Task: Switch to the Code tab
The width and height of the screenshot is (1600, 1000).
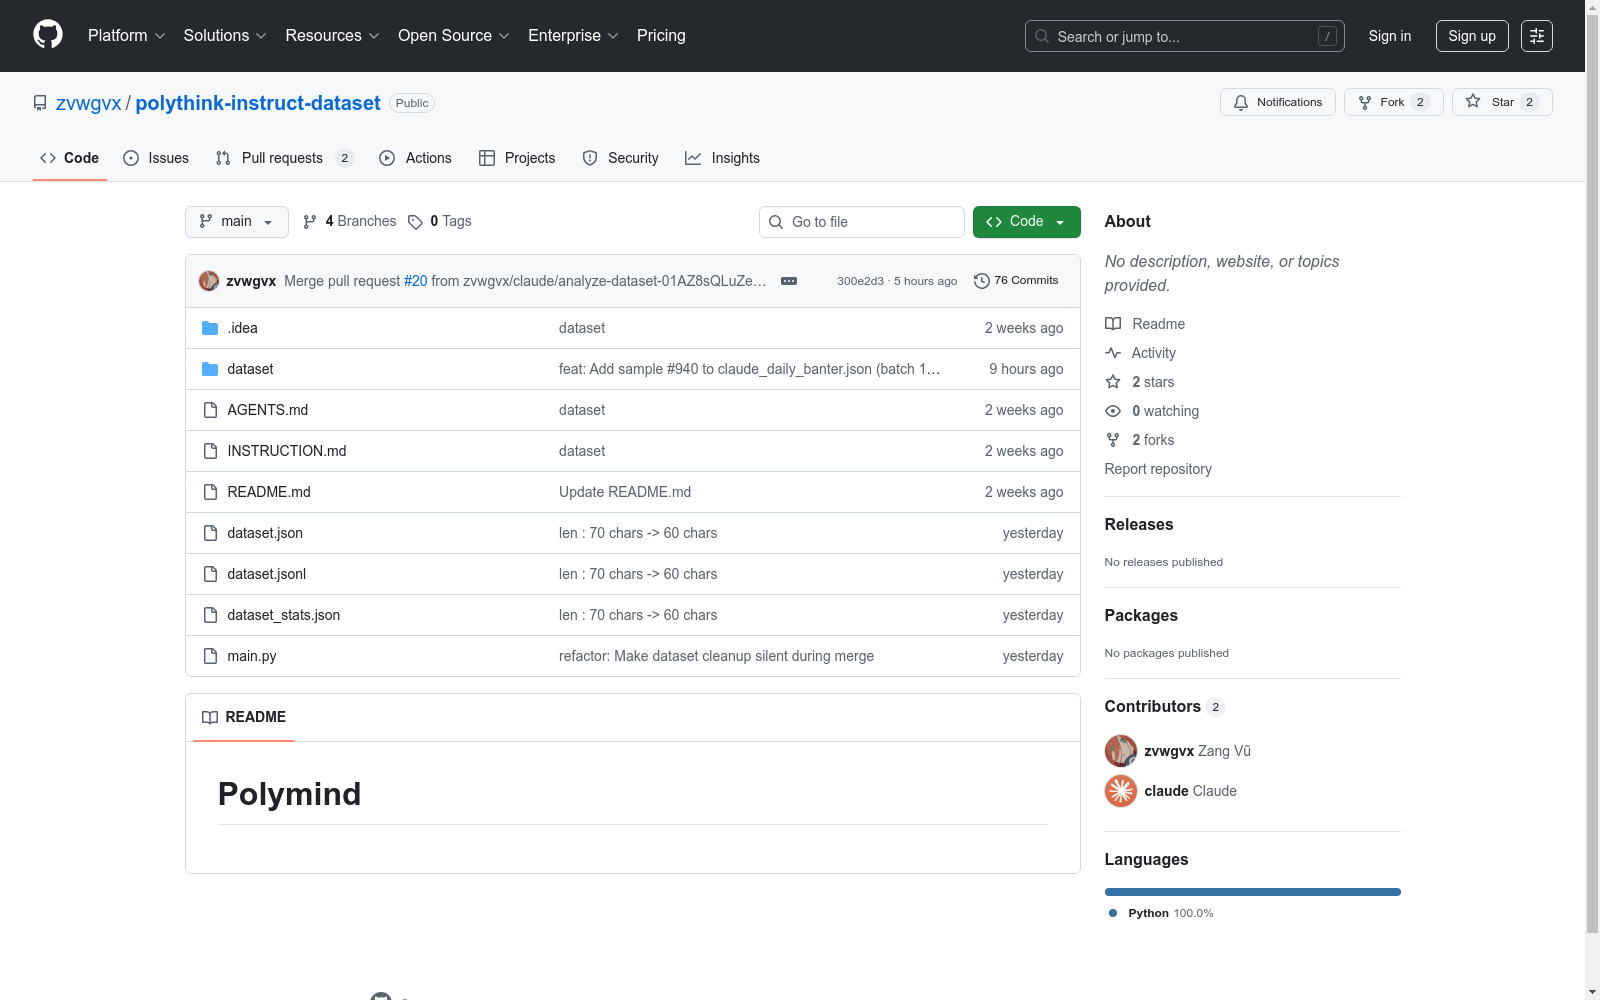Action: pyautogui.click(x=70, y=158)
